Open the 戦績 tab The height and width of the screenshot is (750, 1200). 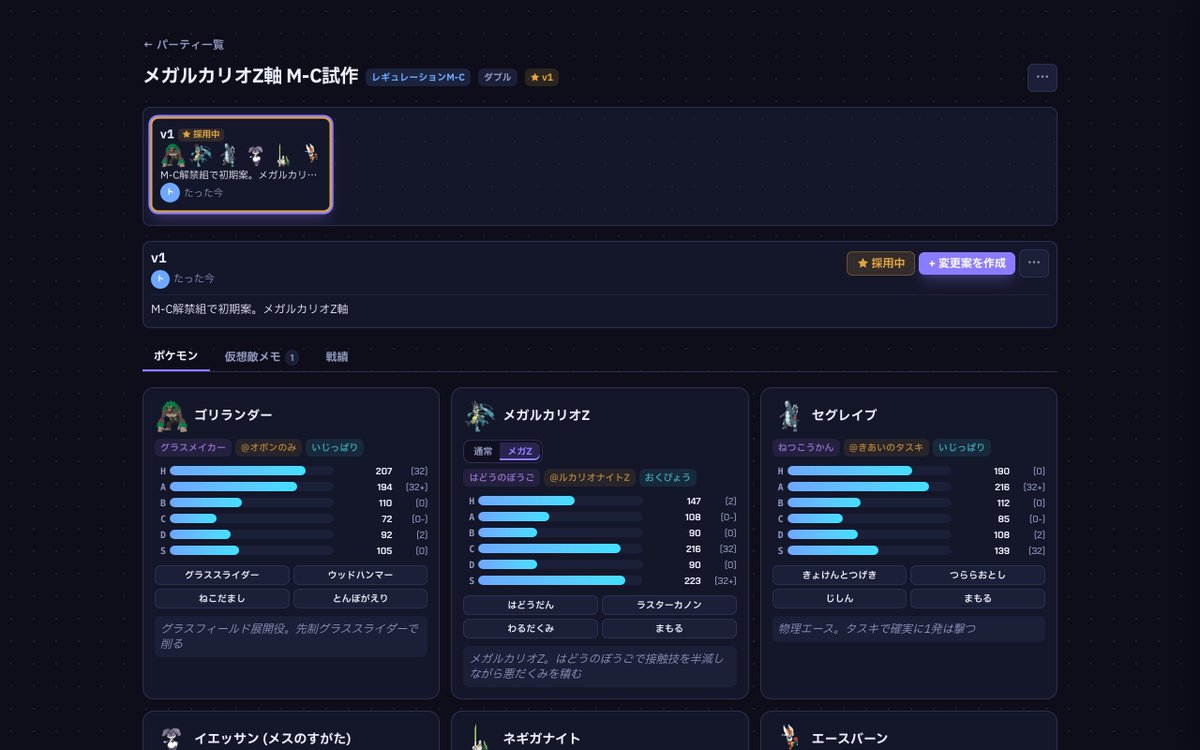[x=337, y=356]
